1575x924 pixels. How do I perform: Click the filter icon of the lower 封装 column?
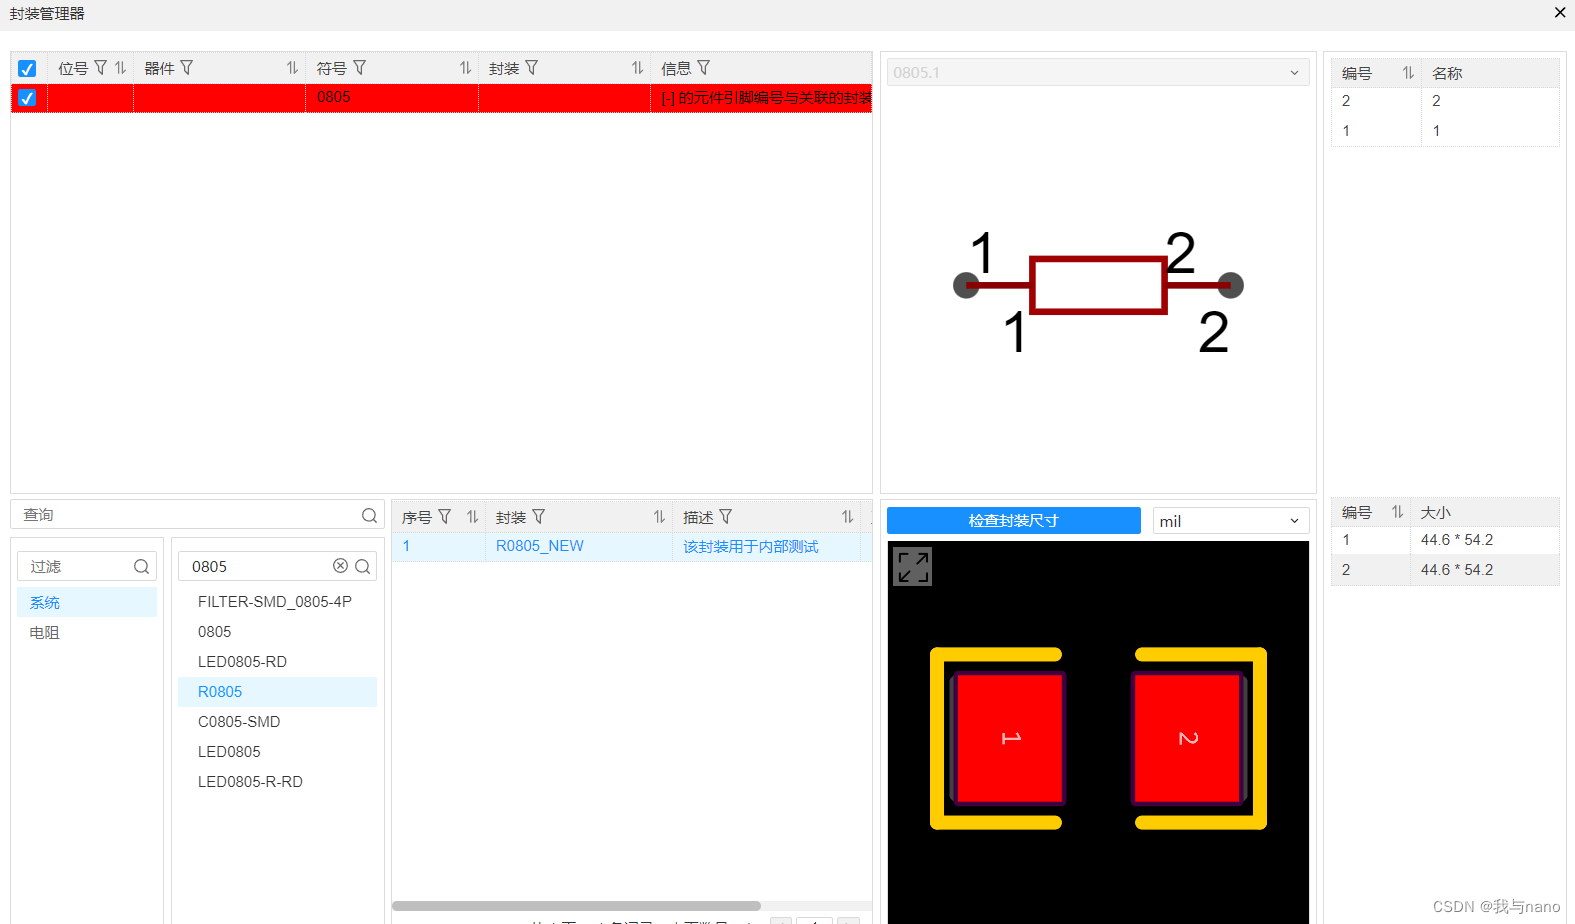tap(538, 517)
